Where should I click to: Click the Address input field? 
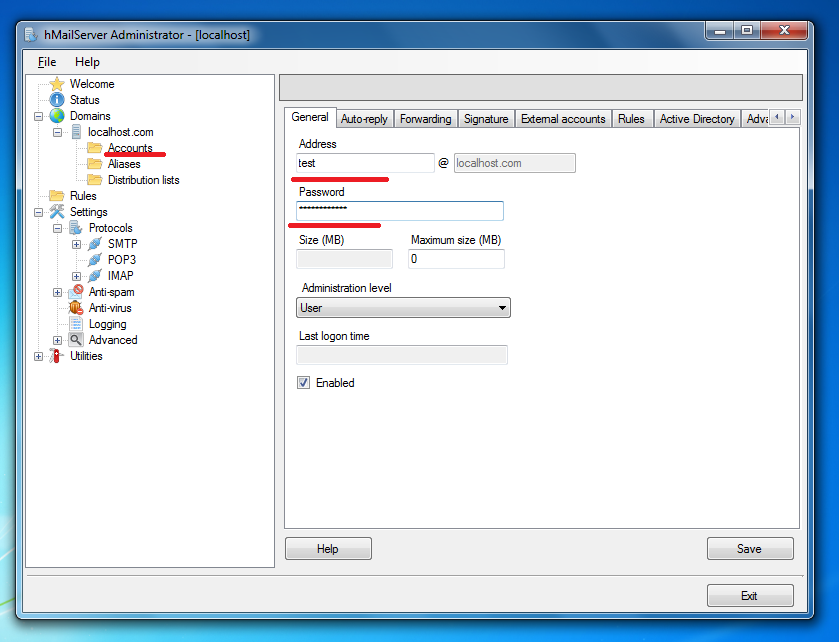(x=365, y=163)
